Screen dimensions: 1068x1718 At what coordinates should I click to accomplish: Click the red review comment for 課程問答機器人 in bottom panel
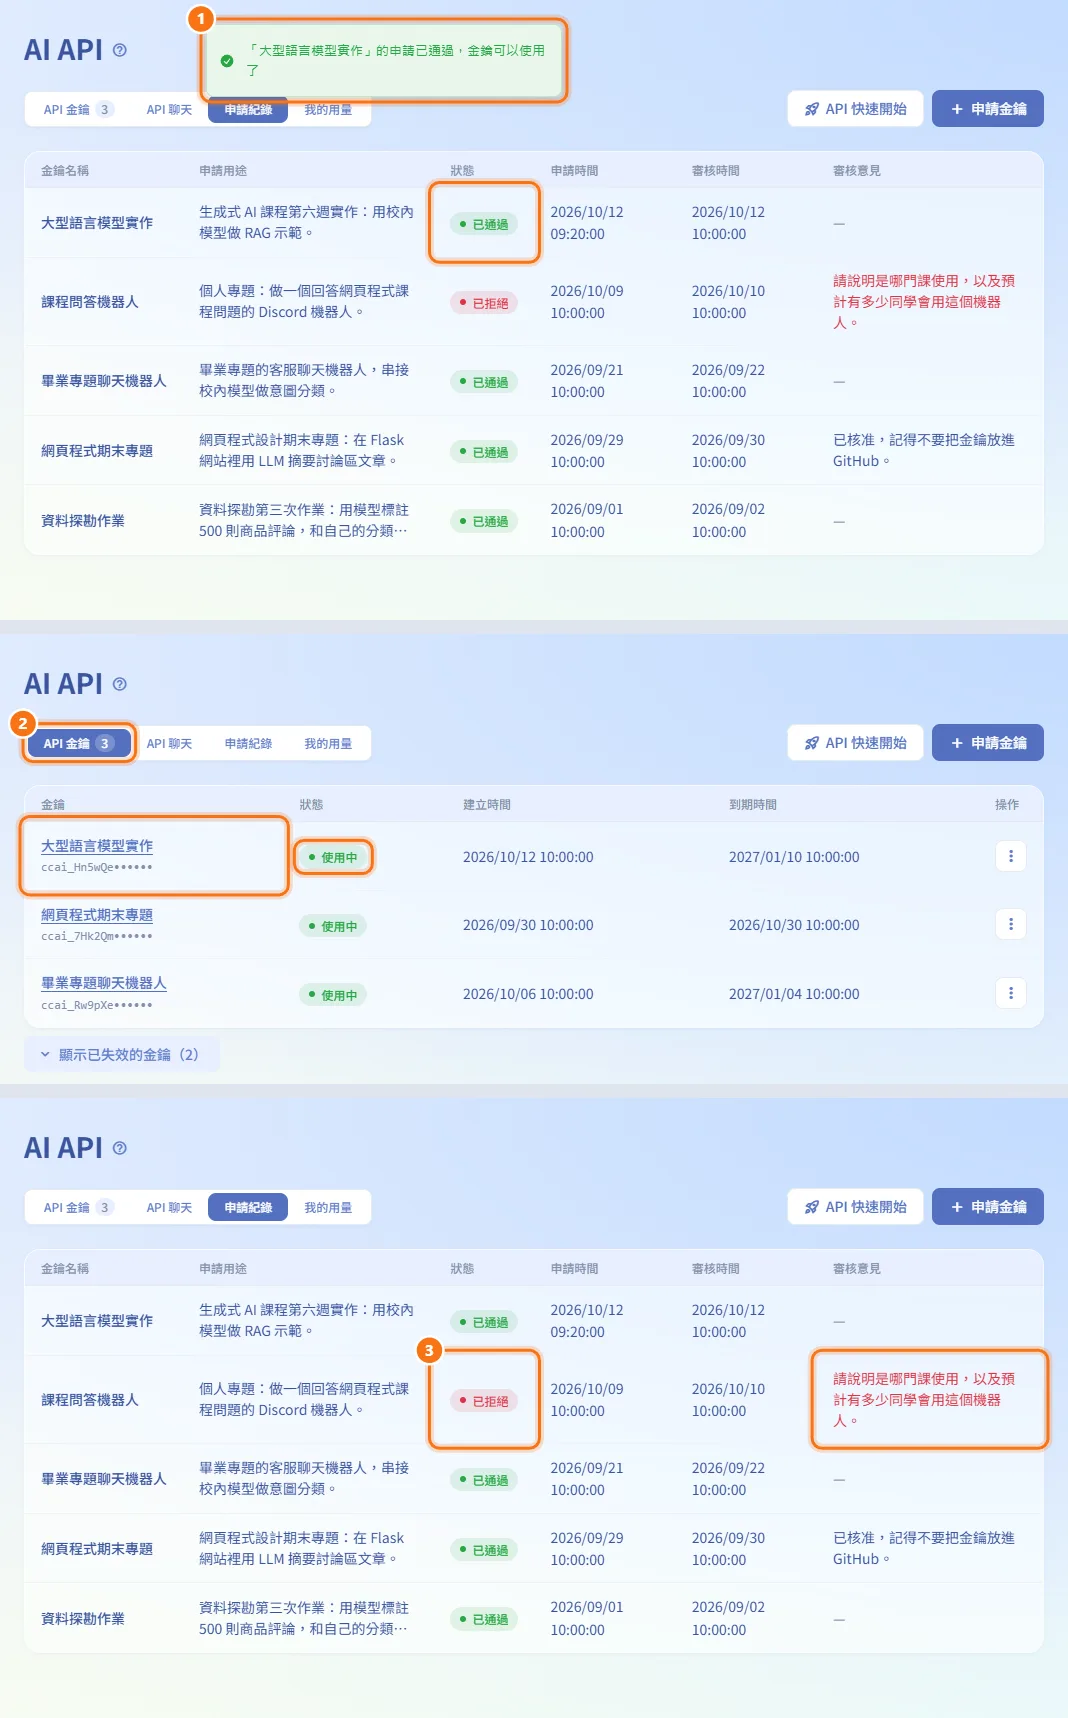(924, 1400)
